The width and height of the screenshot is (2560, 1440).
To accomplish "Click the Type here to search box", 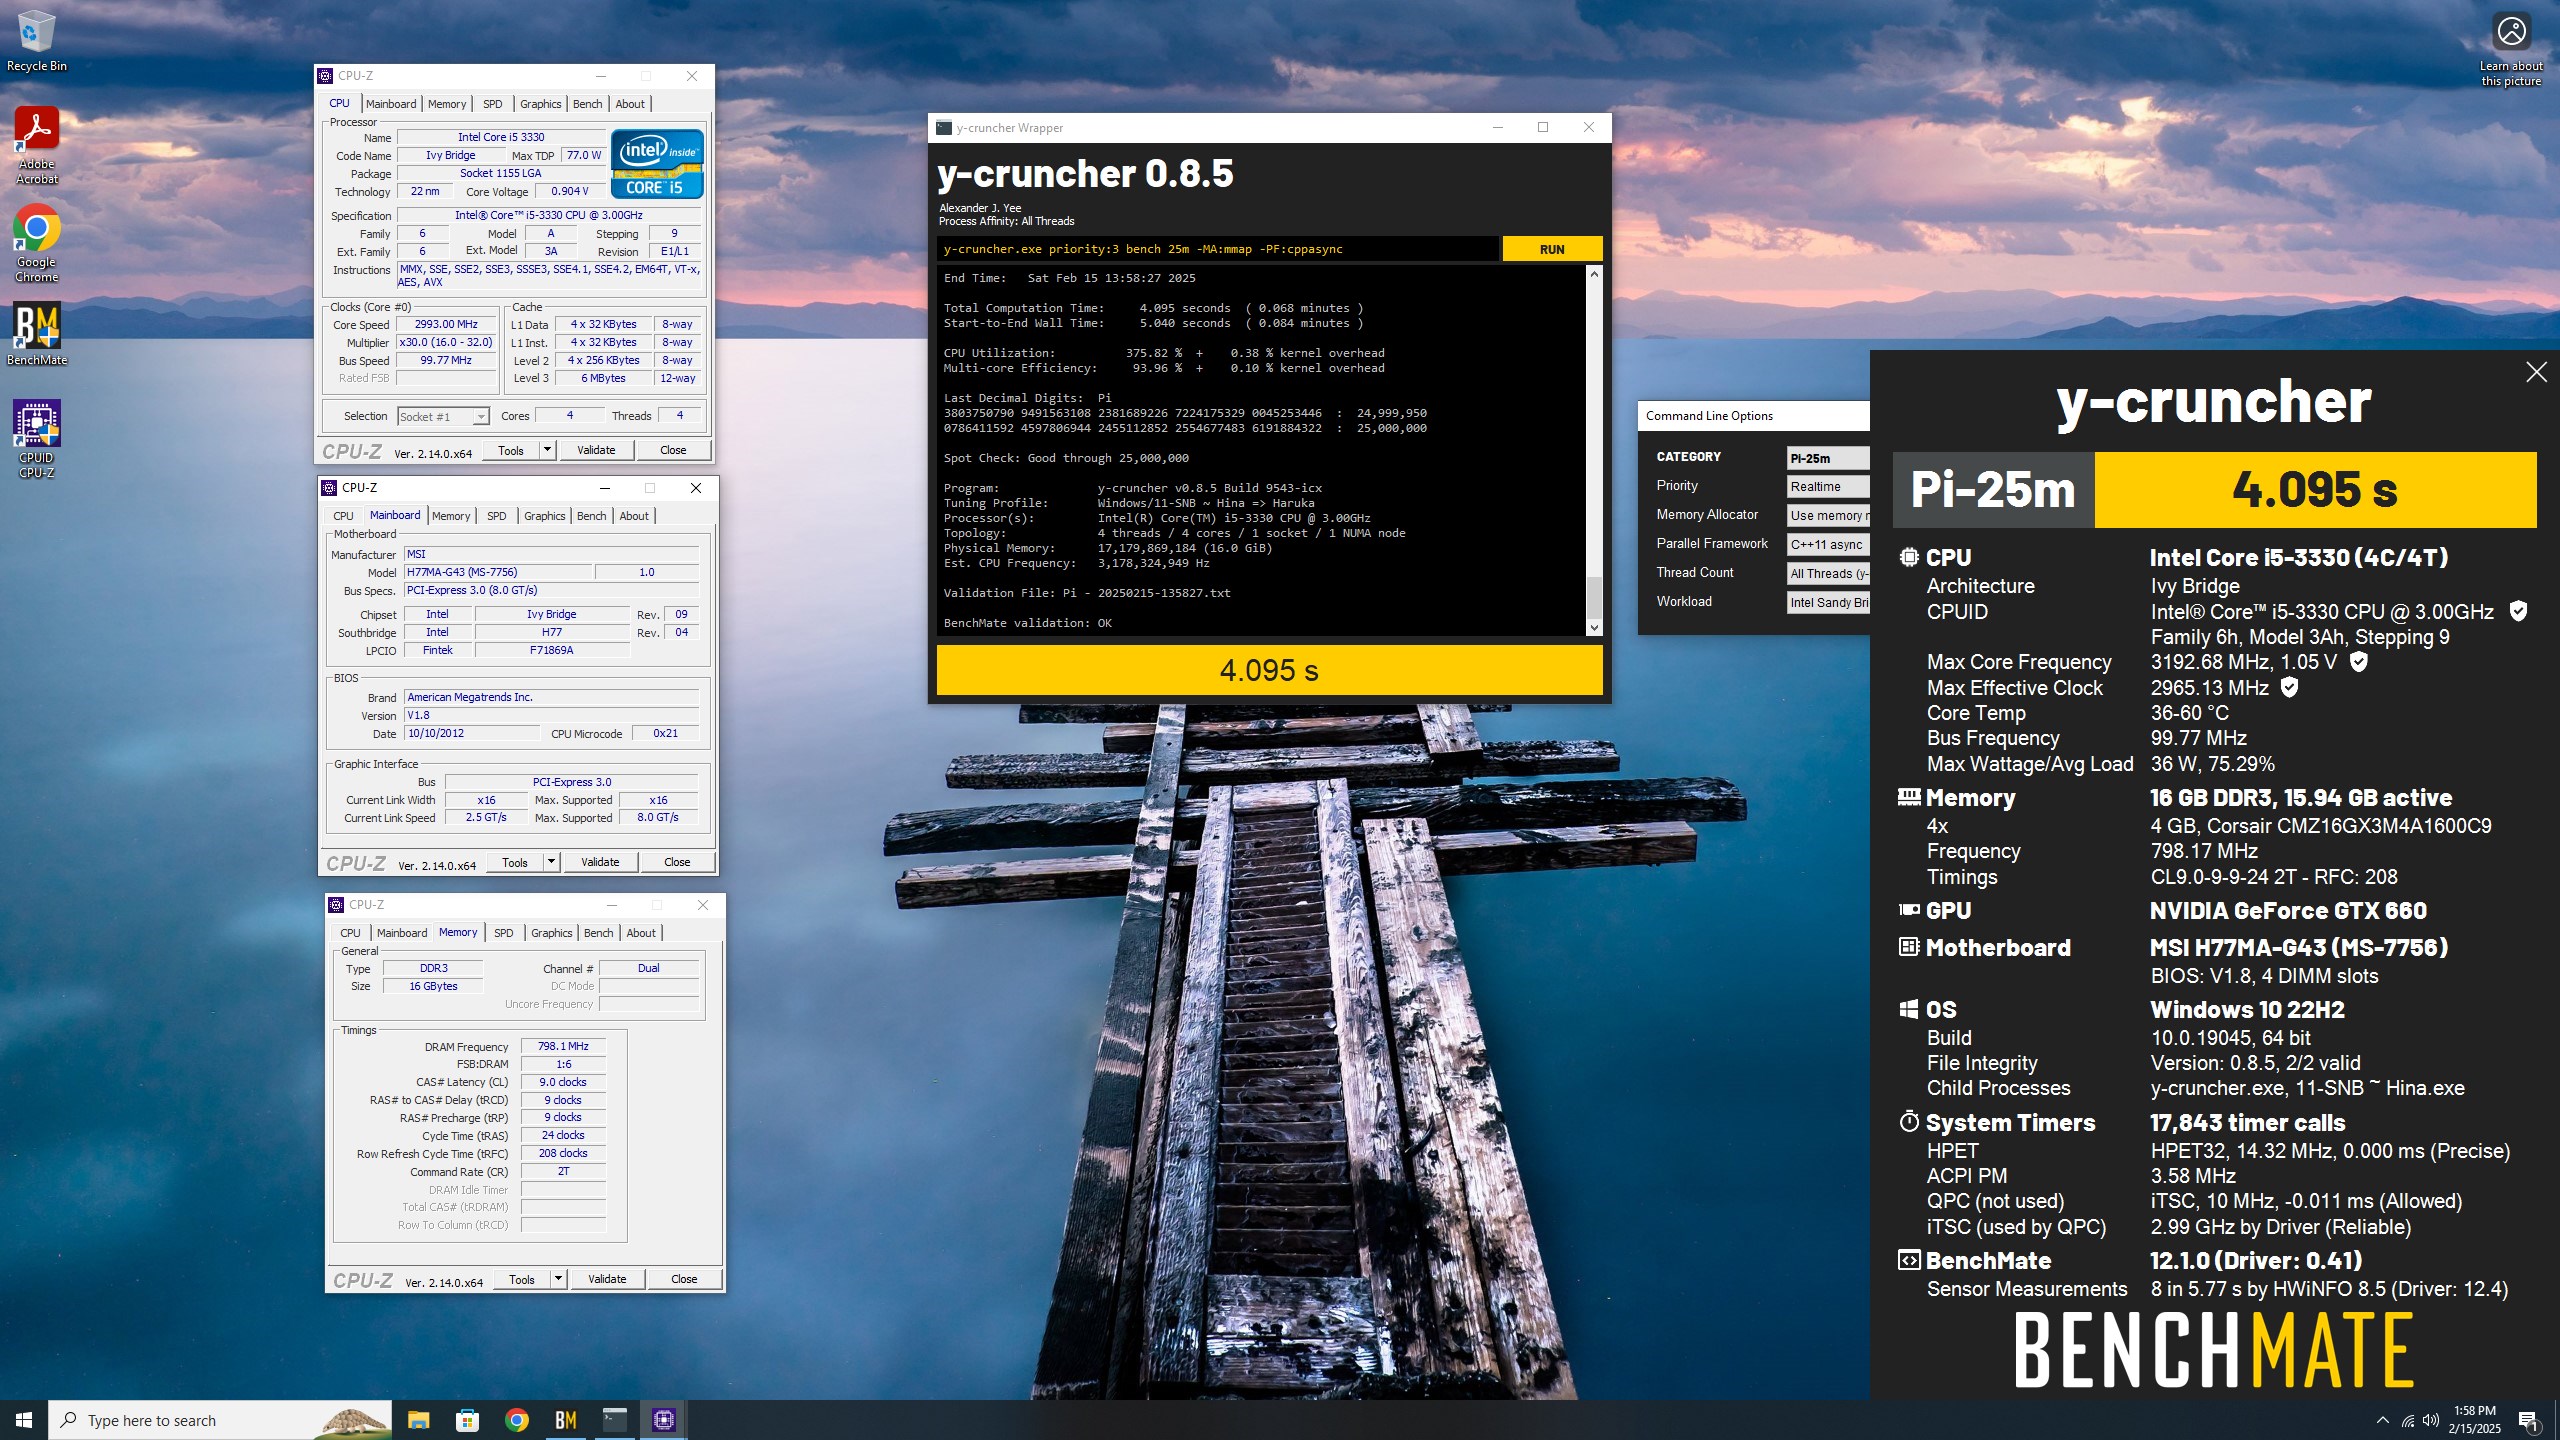I will [221, 1420].
